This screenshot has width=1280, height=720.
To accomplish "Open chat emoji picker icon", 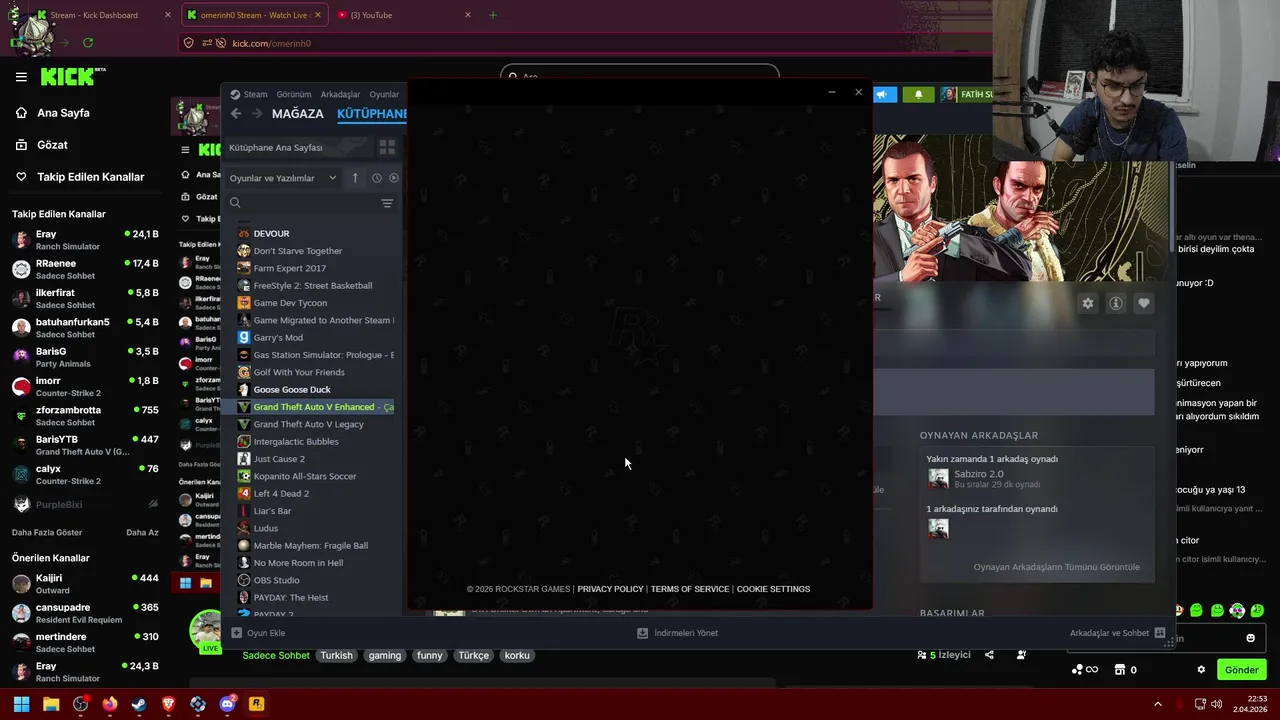I will tap(1250, 638).
